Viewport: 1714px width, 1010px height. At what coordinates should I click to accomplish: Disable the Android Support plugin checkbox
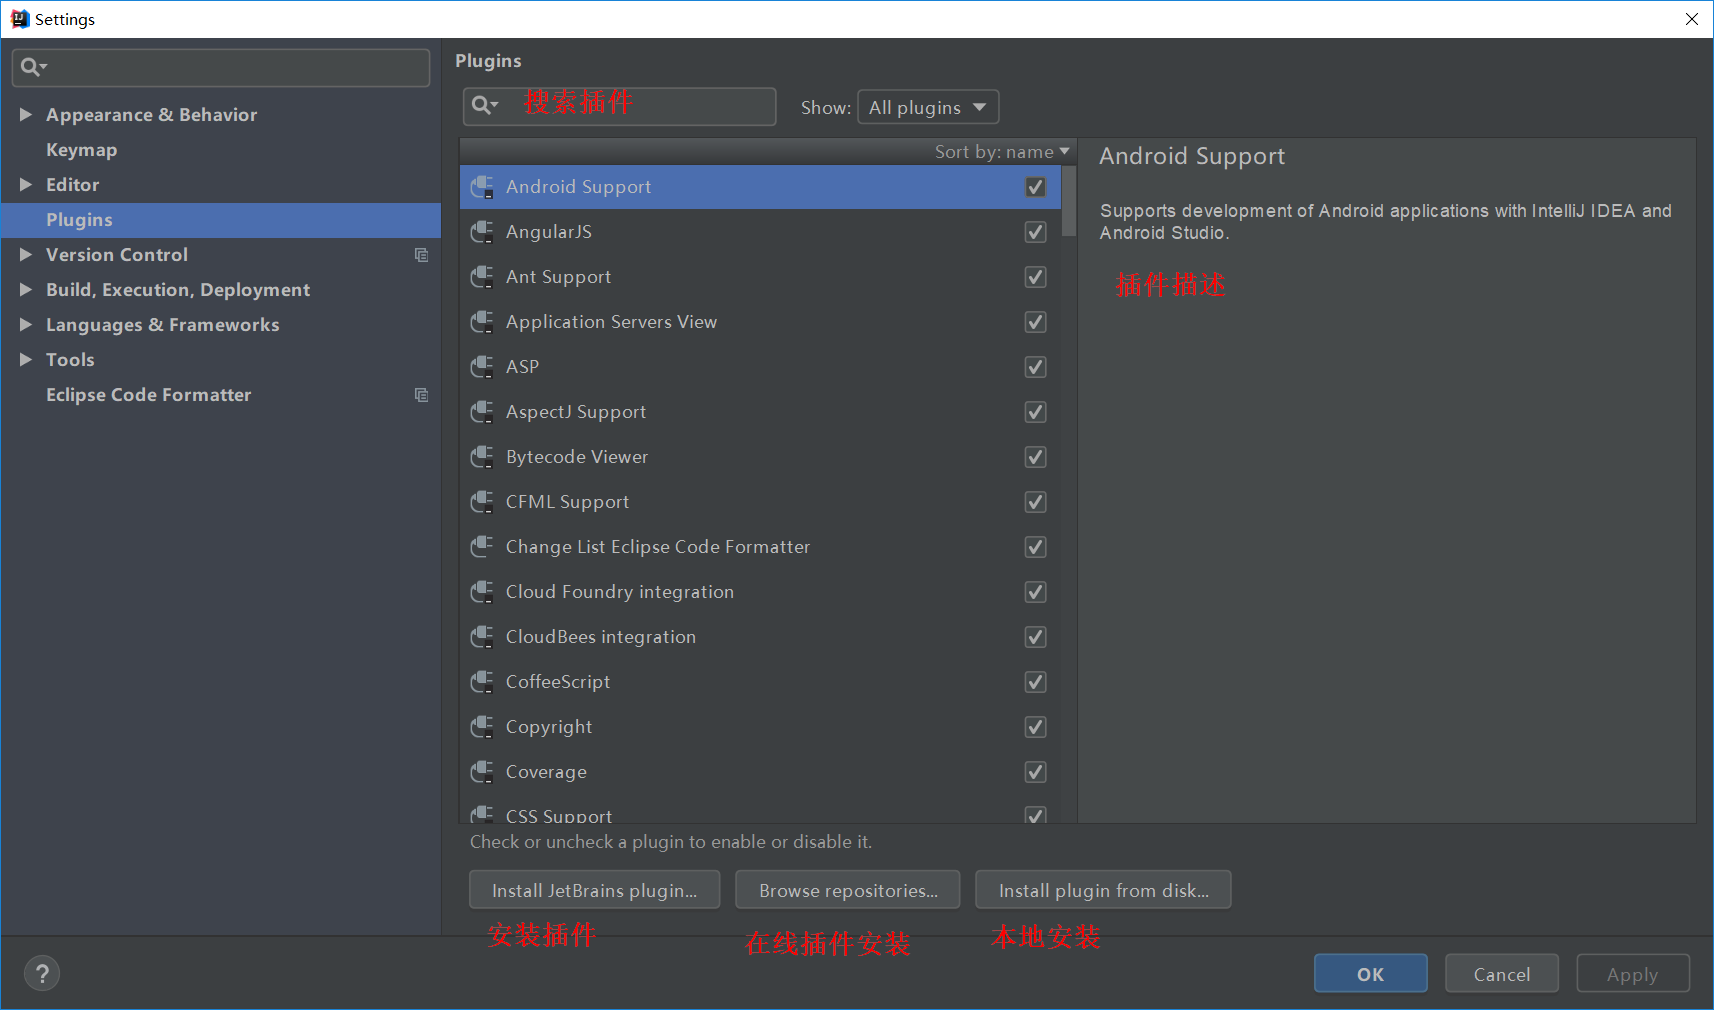[1036, 187]
